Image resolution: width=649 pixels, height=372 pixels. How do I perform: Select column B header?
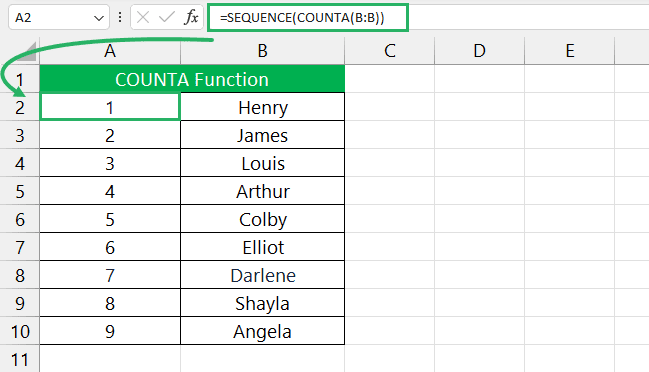pyautogui.click(x=262, y=51)
